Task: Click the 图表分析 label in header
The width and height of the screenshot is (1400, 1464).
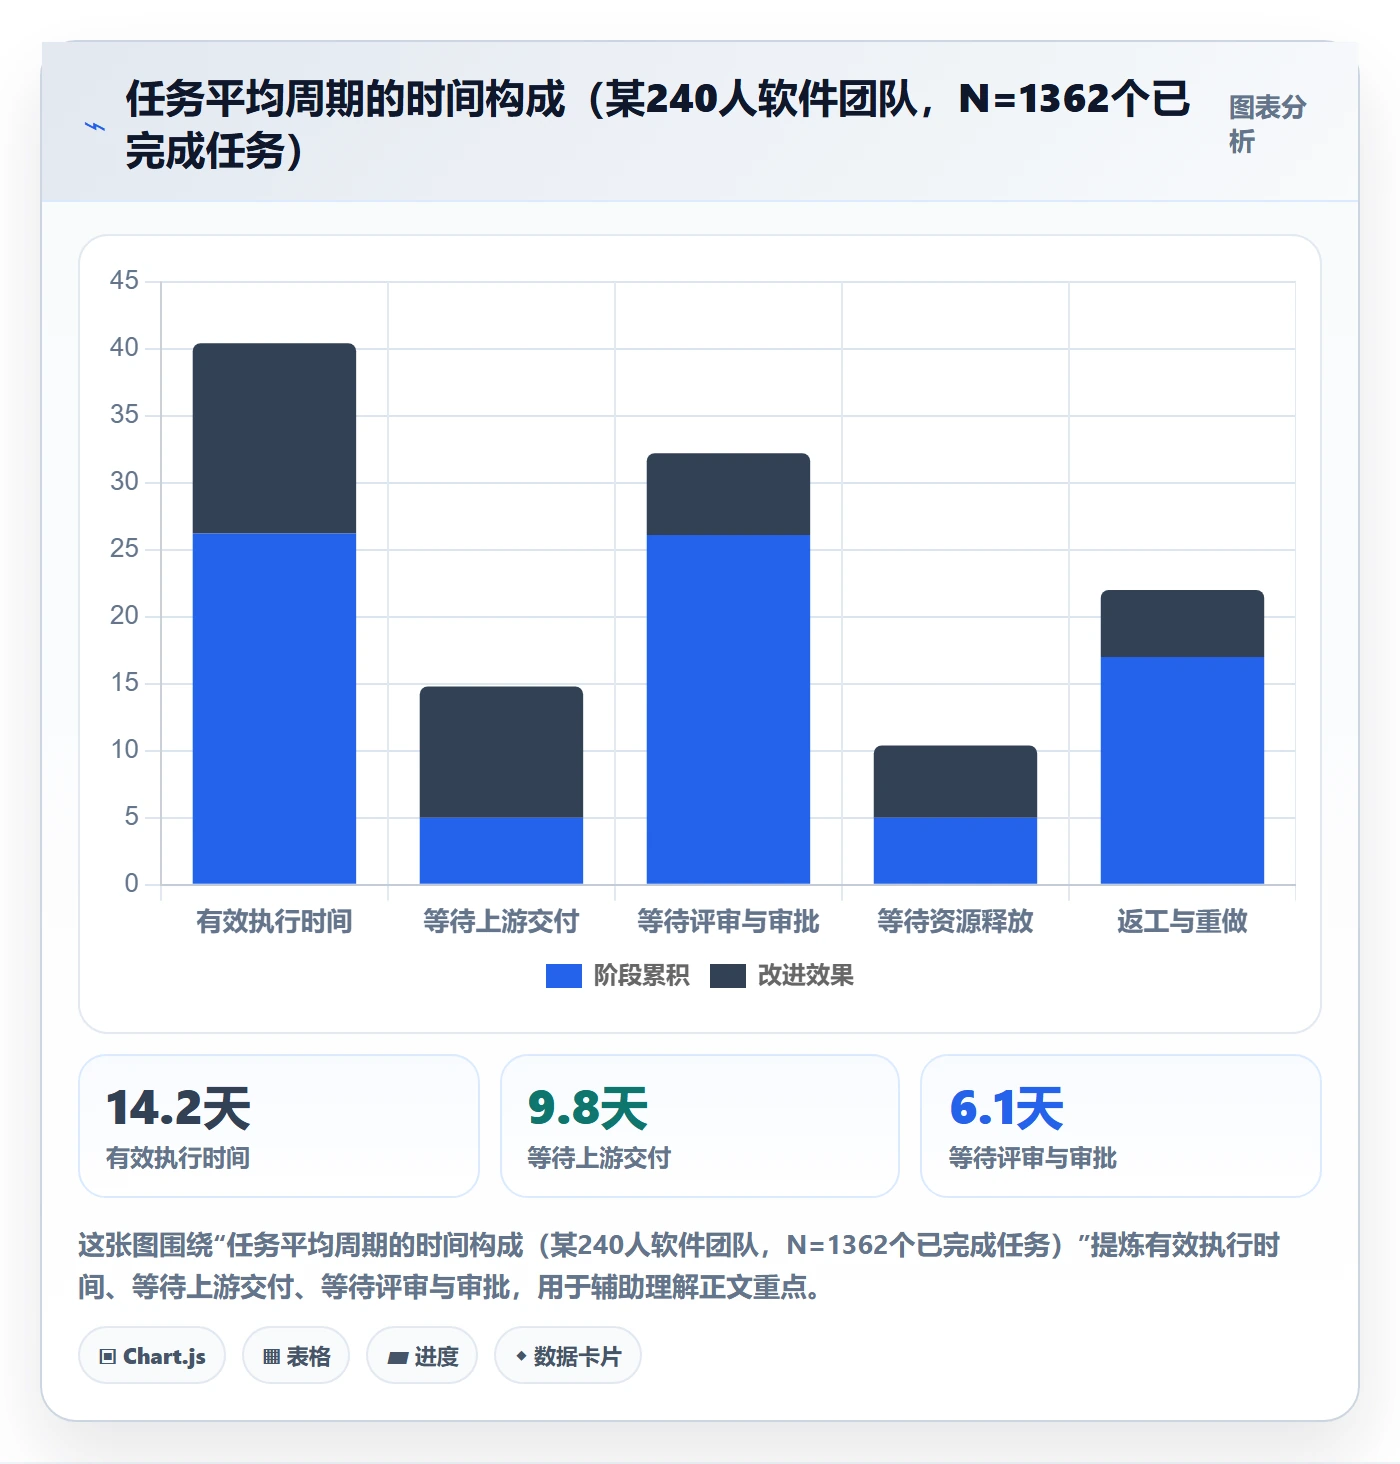Action: tap(1267, 124)
